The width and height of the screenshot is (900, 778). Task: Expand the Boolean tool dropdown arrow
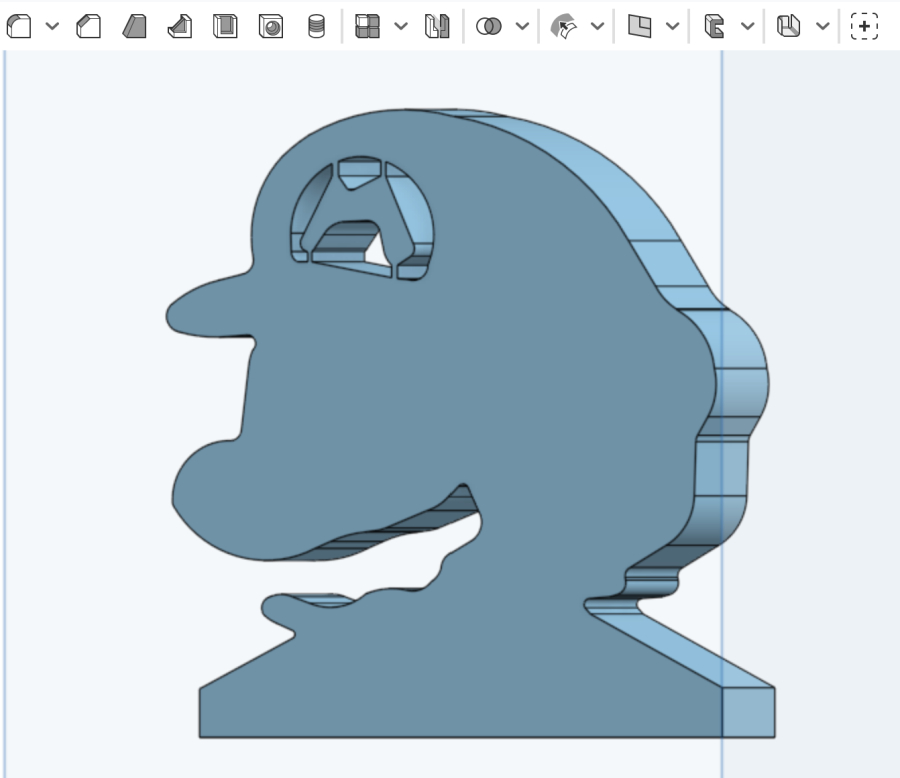[522, 27]
